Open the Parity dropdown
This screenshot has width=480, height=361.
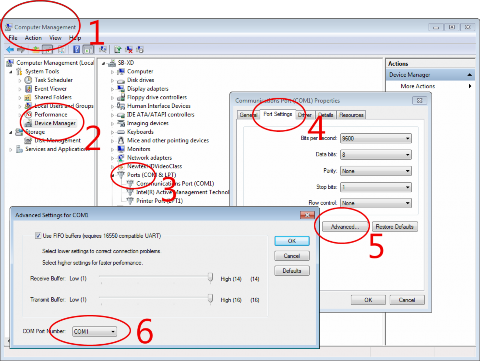[x=376, y=171]
